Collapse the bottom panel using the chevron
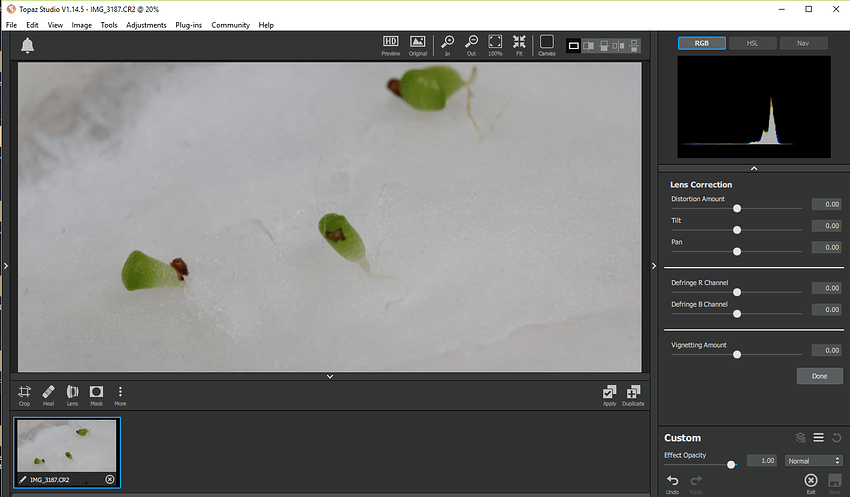850x497 pixels. pos(329,376)
